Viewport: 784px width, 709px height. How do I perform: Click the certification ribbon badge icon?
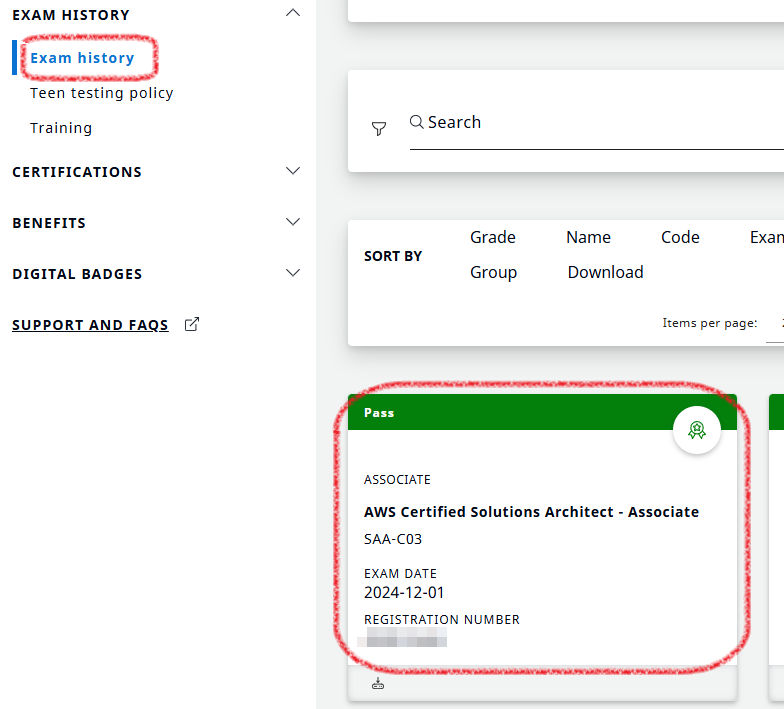[697, 430]
